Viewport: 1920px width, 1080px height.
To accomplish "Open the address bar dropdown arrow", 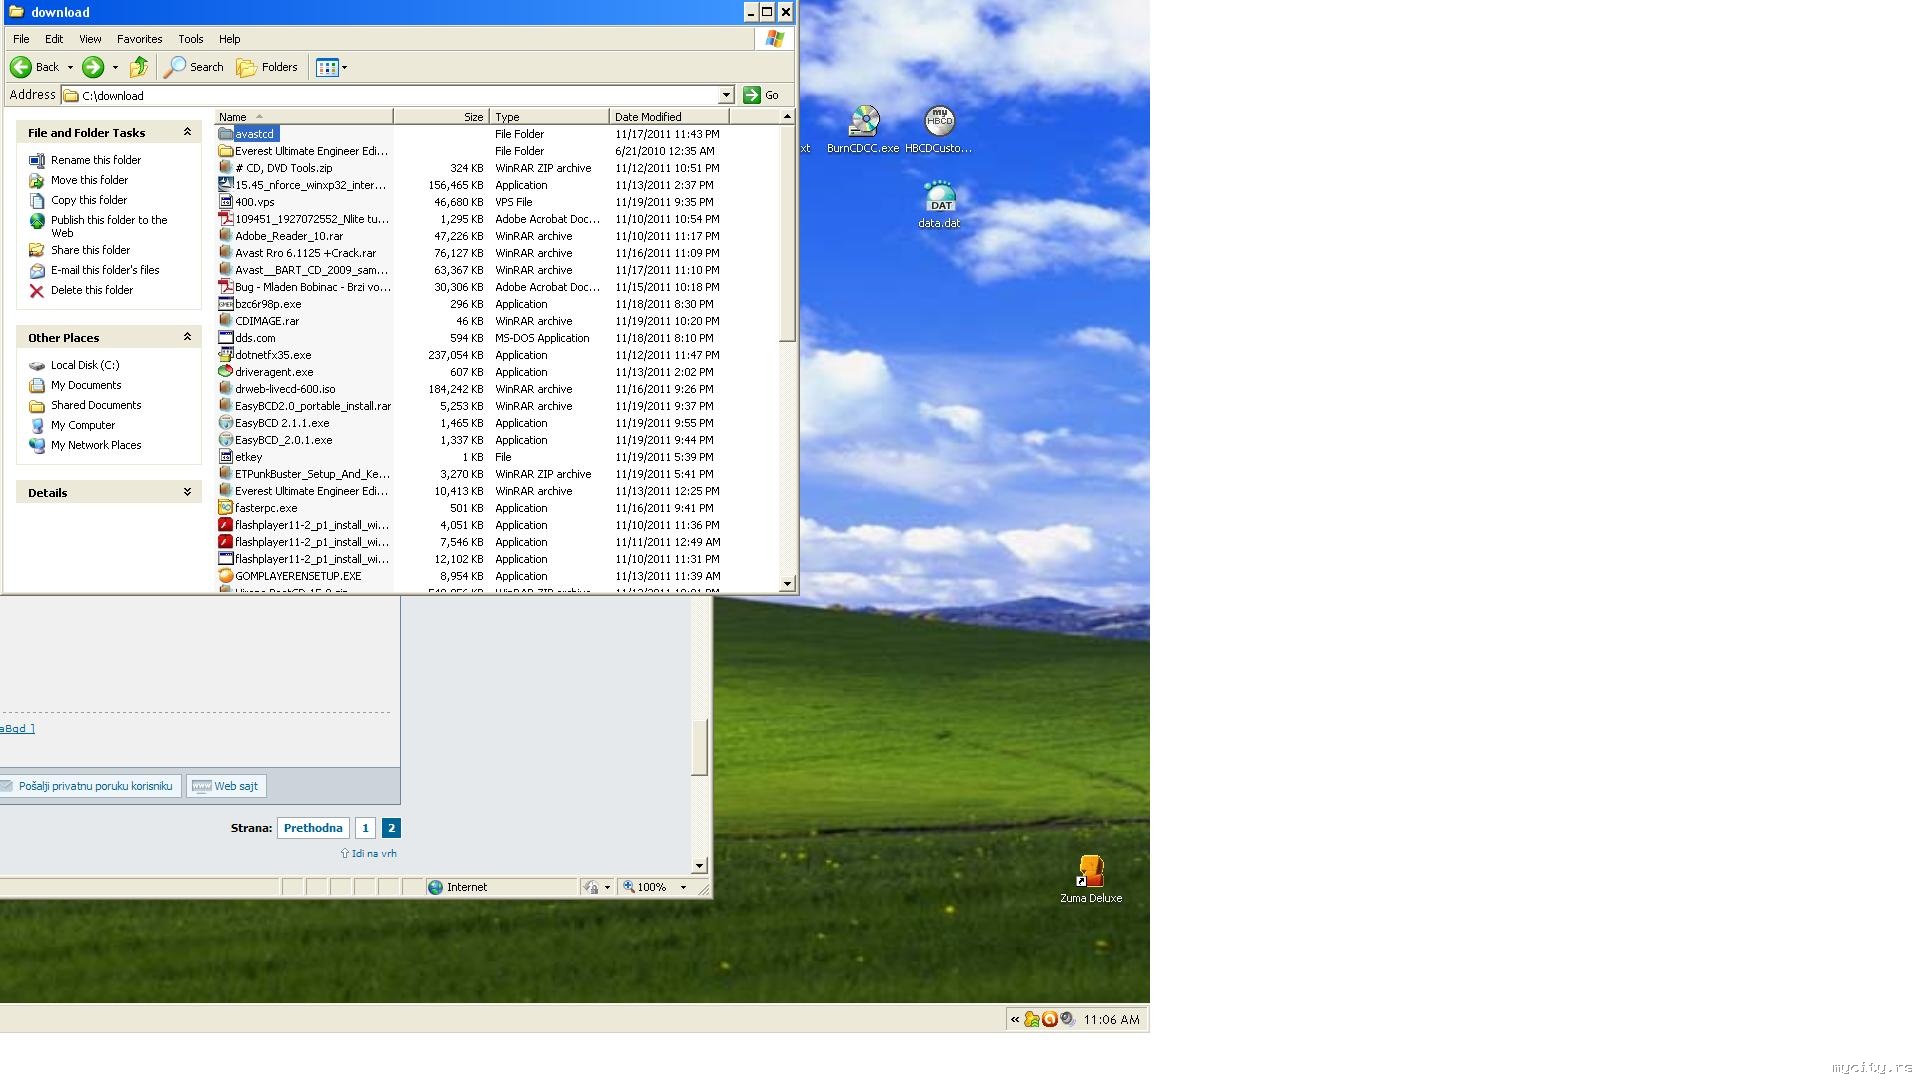I will 726,95.
